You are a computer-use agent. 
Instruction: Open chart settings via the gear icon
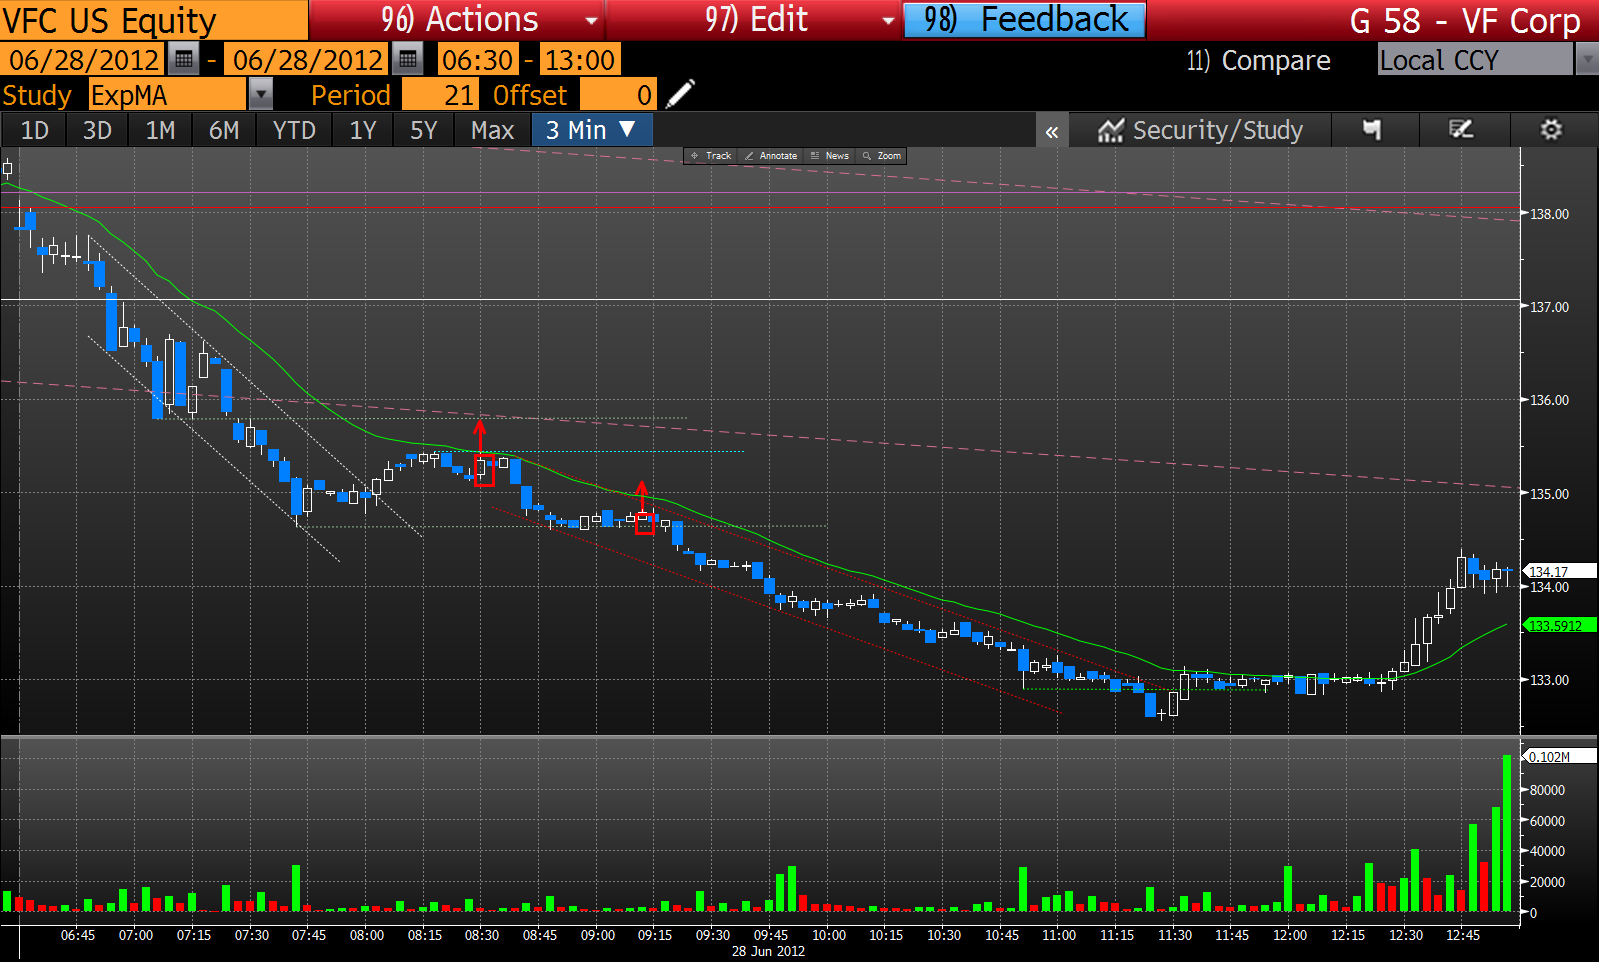click(x=1551, y=130)
